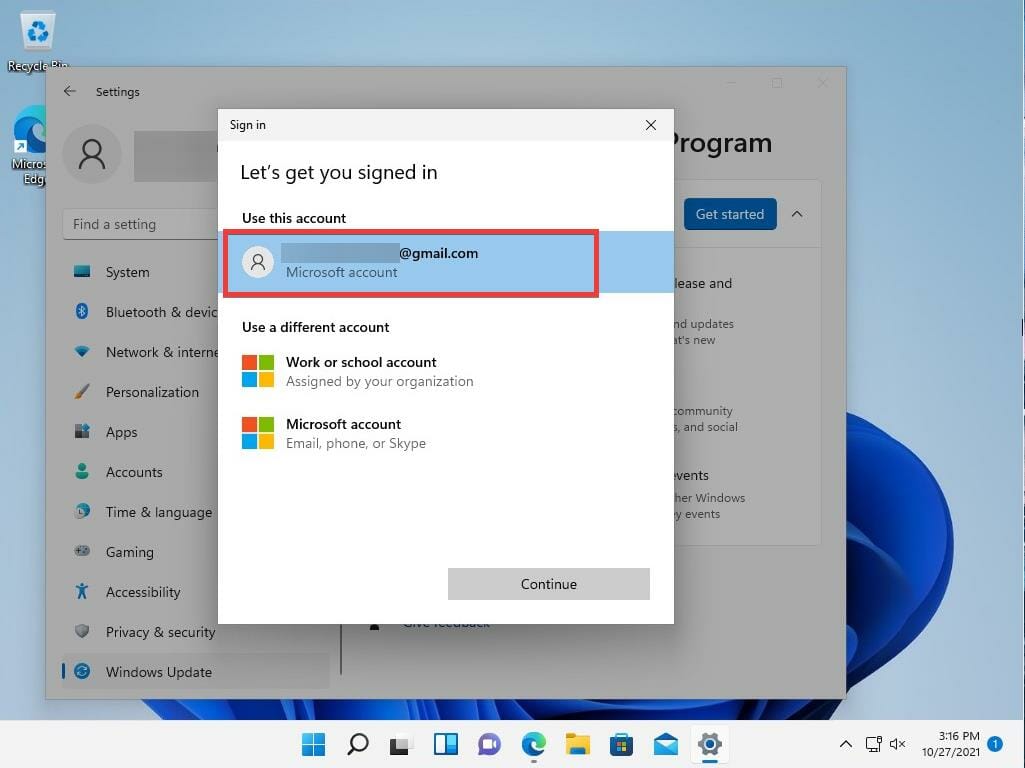
Task: Choose Microsoft account Email, phone, or Skype
Action: (446, 433)
